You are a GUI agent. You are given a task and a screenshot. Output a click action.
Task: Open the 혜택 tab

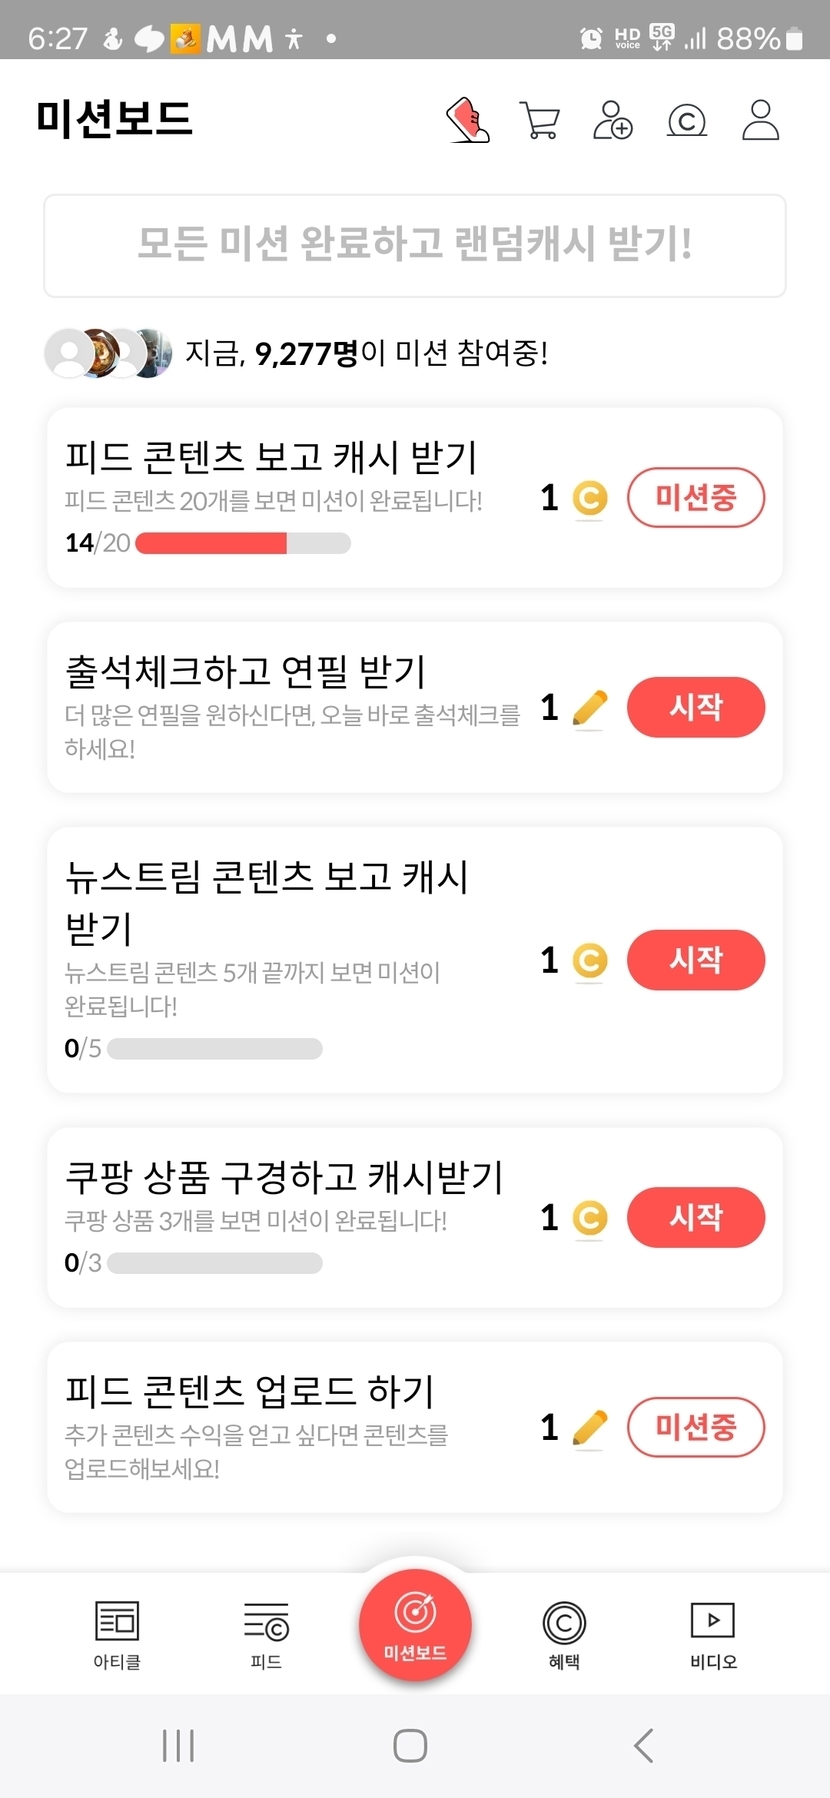coord(564,1633)
